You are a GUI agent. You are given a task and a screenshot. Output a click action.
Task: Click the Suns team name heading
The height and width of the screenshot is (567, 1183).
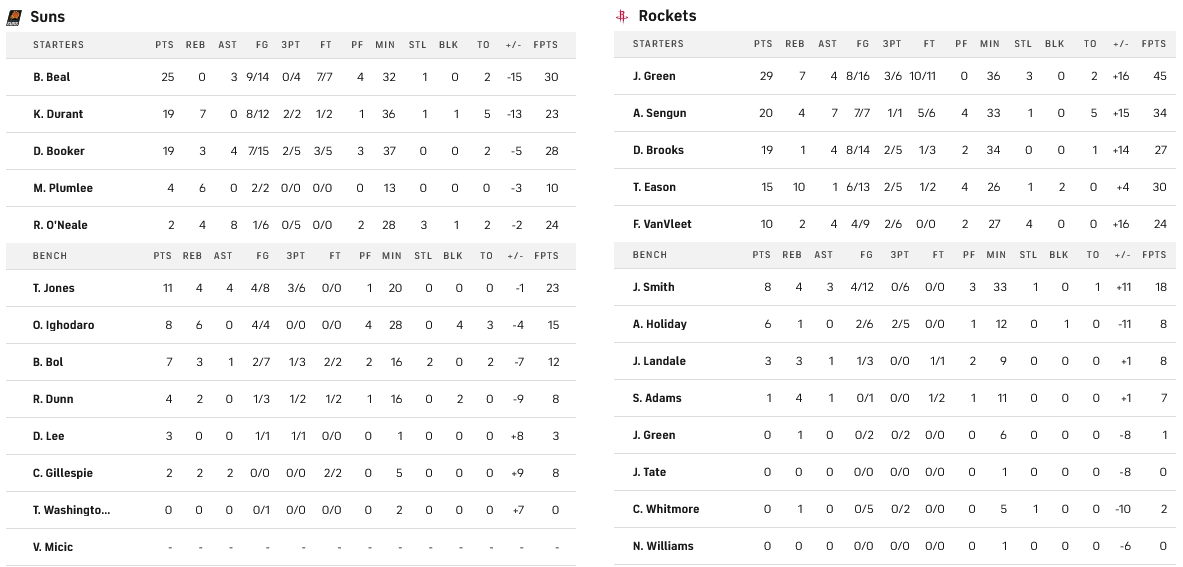(48, 17)
